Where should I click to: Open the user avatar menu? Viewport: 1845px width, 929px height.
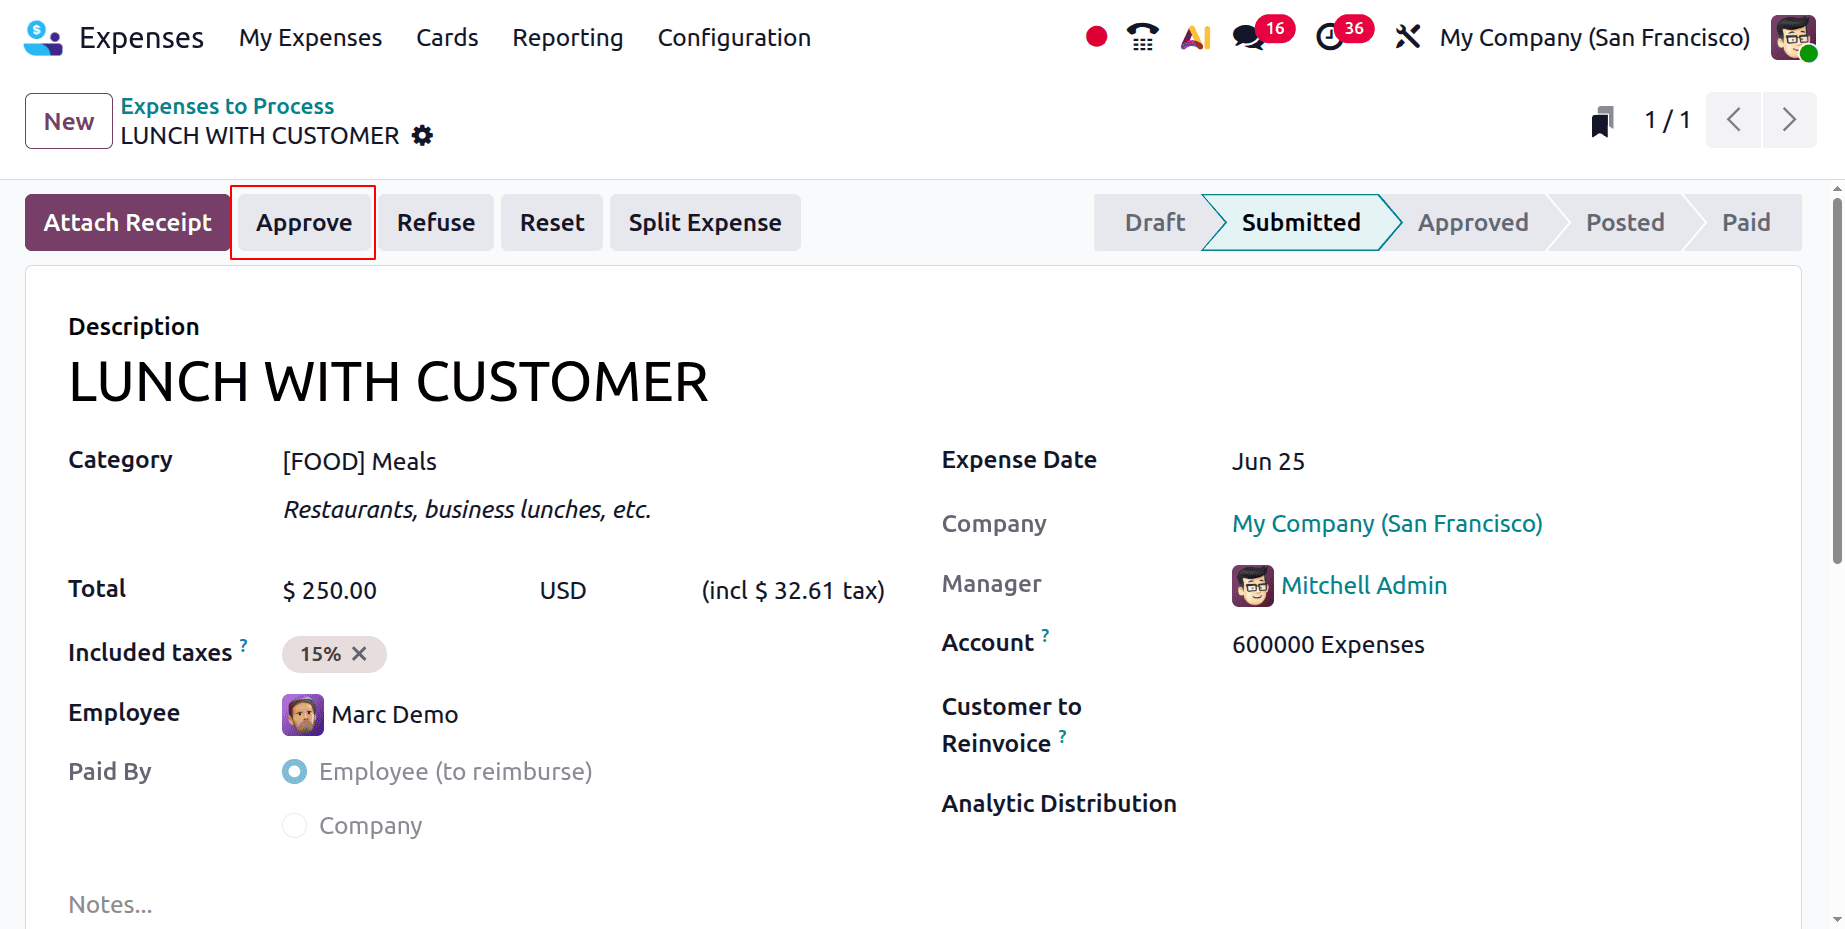[1793, 38]
